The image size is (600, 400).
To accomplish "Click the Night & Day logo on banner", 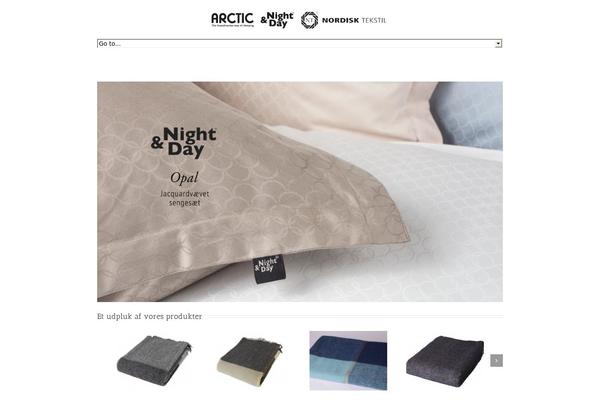I will (184, 143).
